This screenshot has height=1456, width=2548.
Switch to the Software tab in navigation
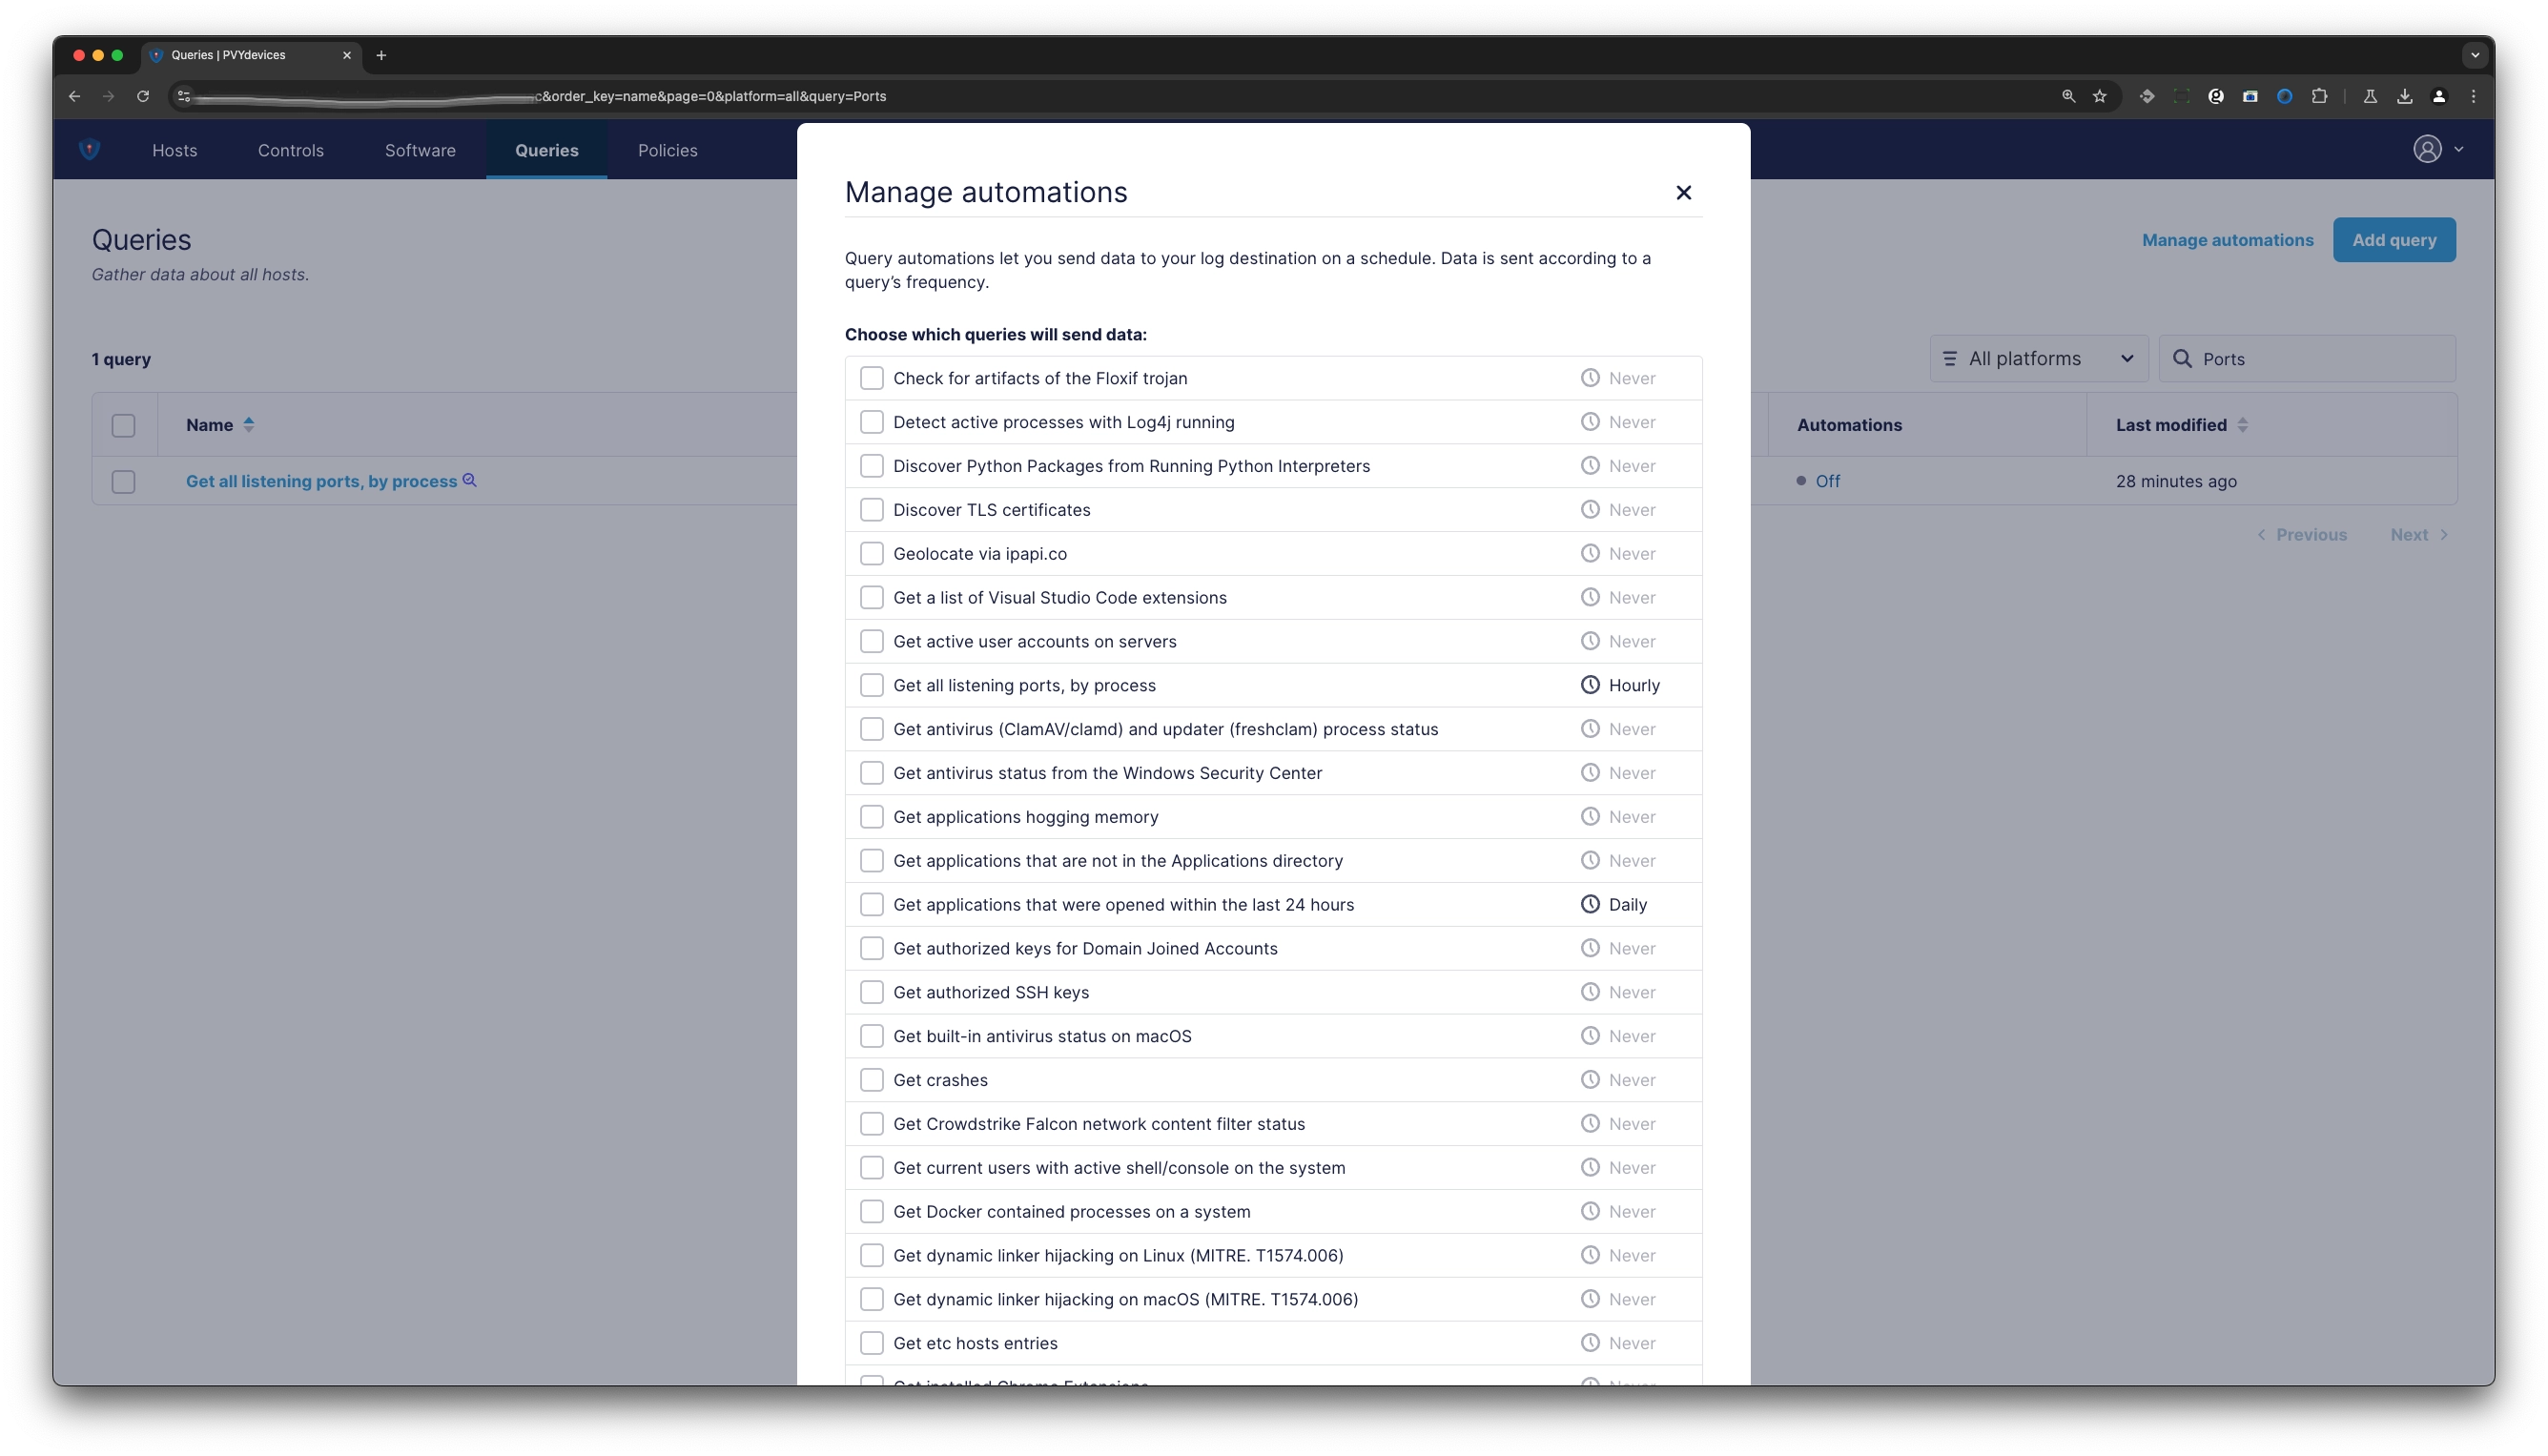click(x=420, y=149)
